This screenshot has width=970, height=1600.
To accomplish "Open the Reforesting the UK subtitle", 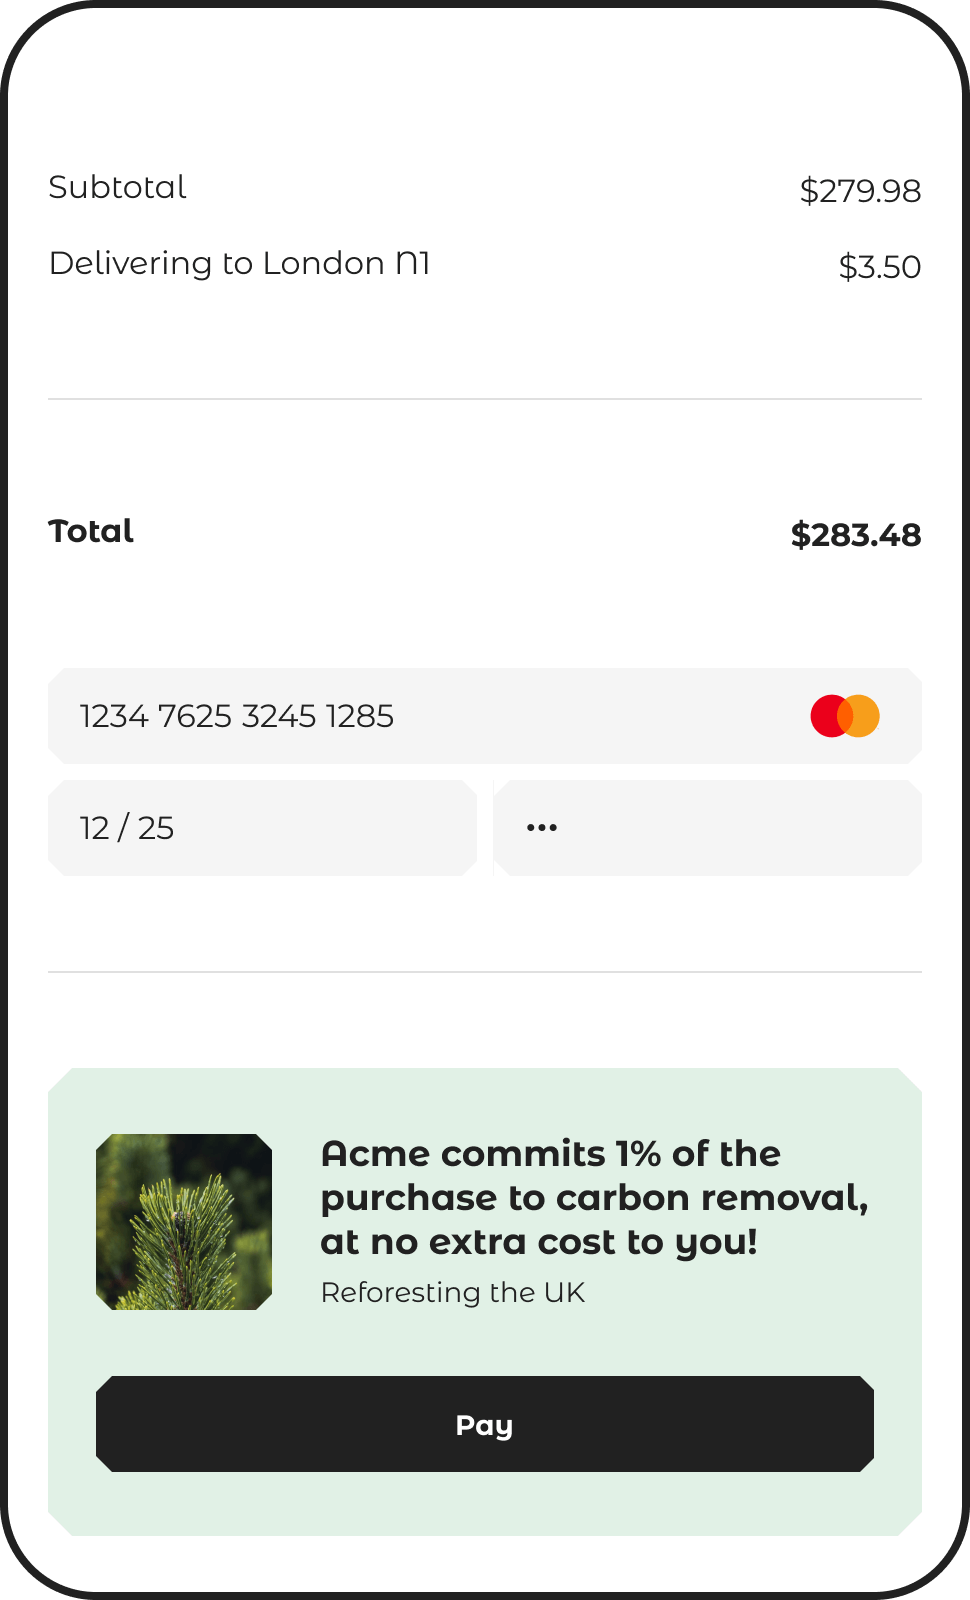I will pyautogui.click(x=452, y=1292).
